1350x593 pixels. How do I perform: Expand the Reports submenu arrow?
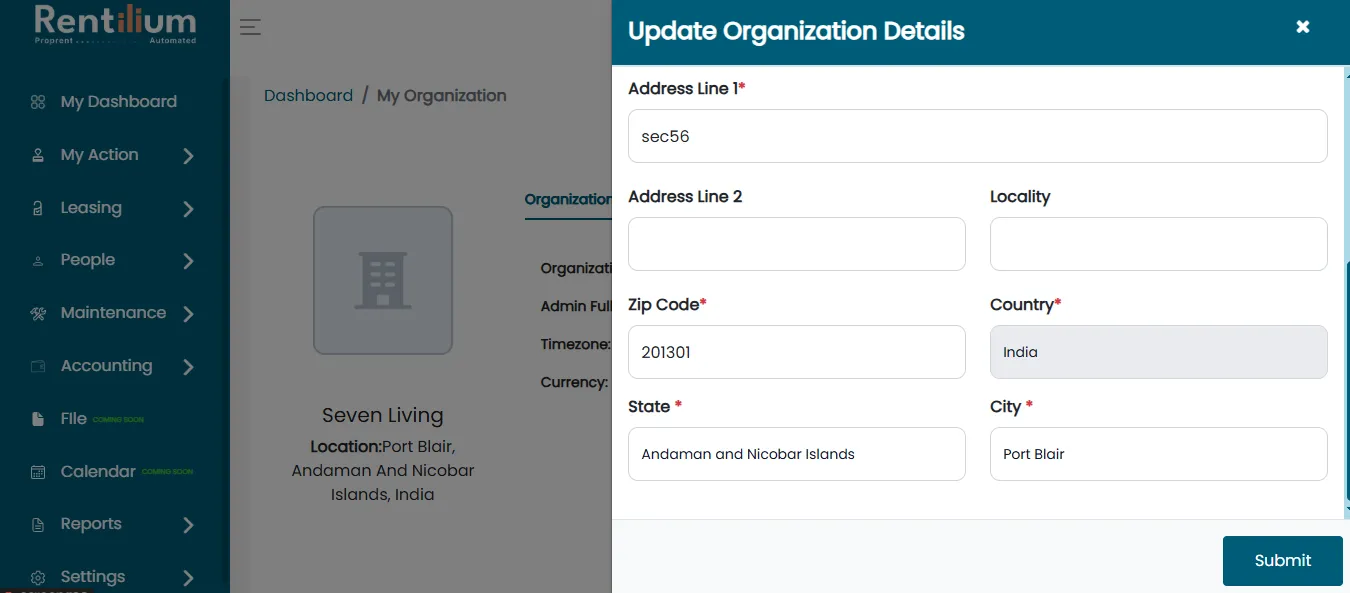188,525
